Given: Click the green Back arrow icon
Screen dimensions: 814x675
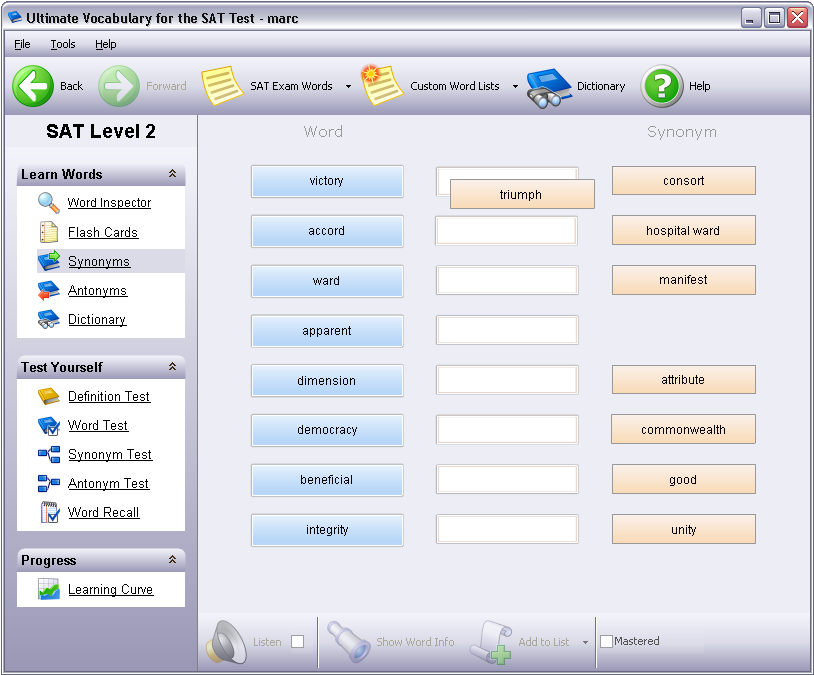Looking at the screenshot, I should (x=33, y=86).
